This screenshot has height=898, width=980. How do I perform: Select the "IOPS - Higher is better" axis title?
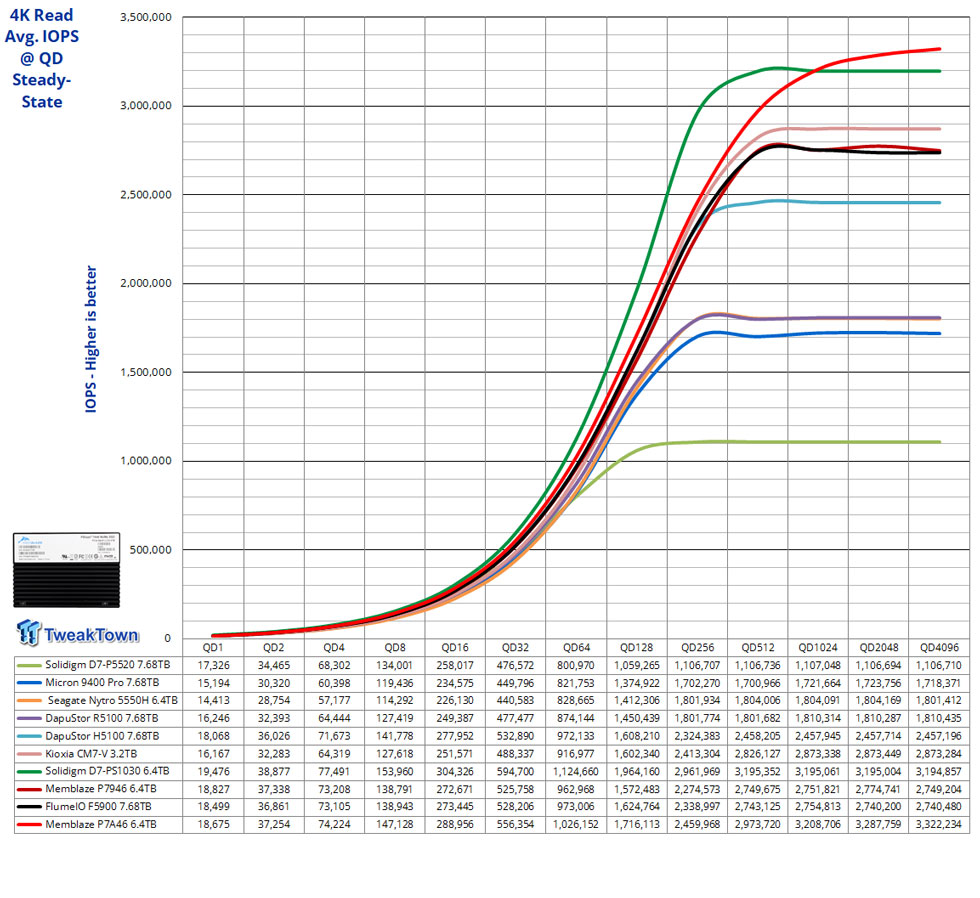click(x=91, y=339)
